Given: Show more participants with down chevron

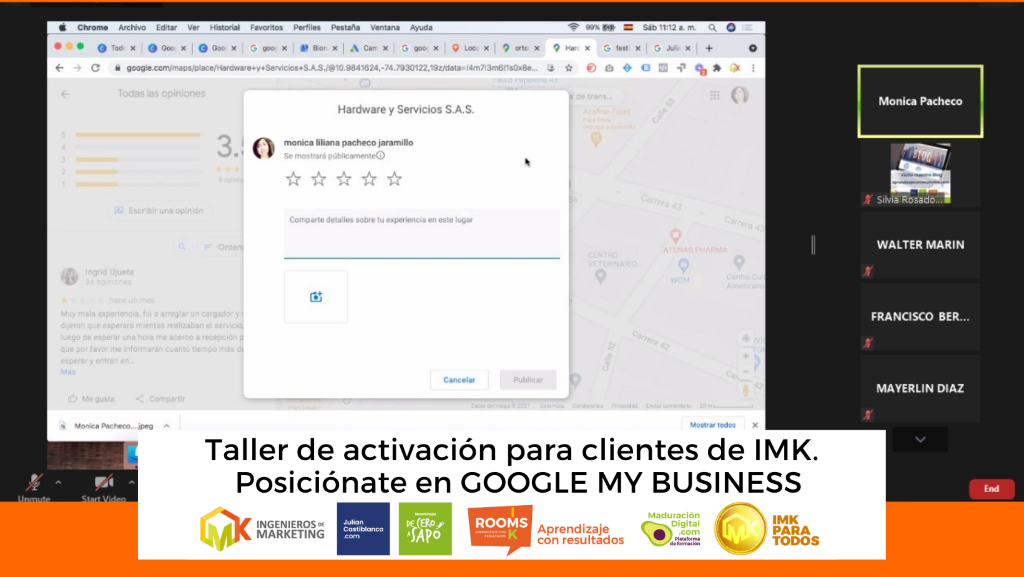Looking at the screenshot, I should coord(920,440).
